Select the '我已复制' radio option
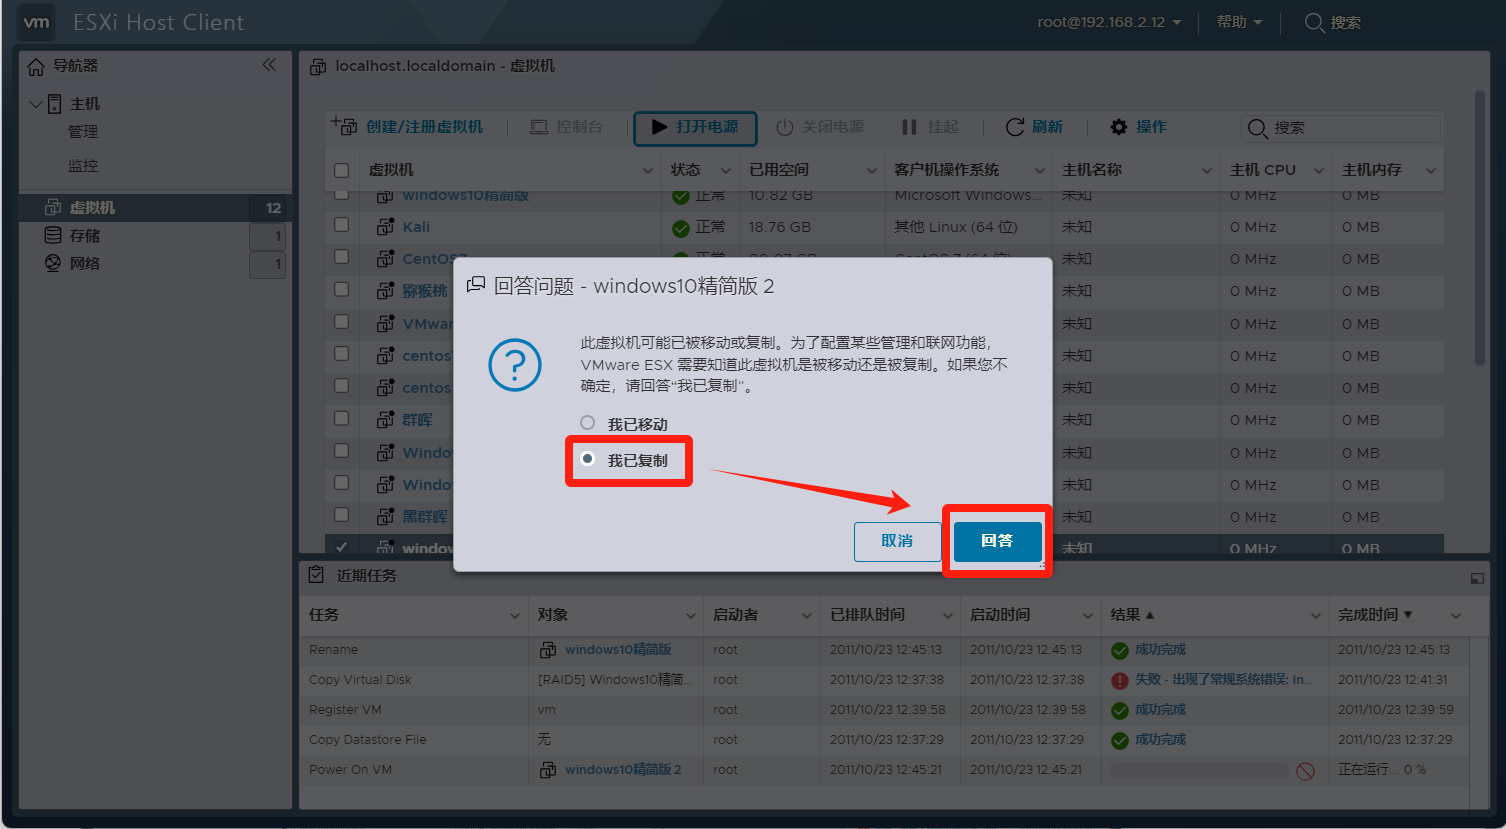Screen dimensions: 1506x829 tap(588, 459)
